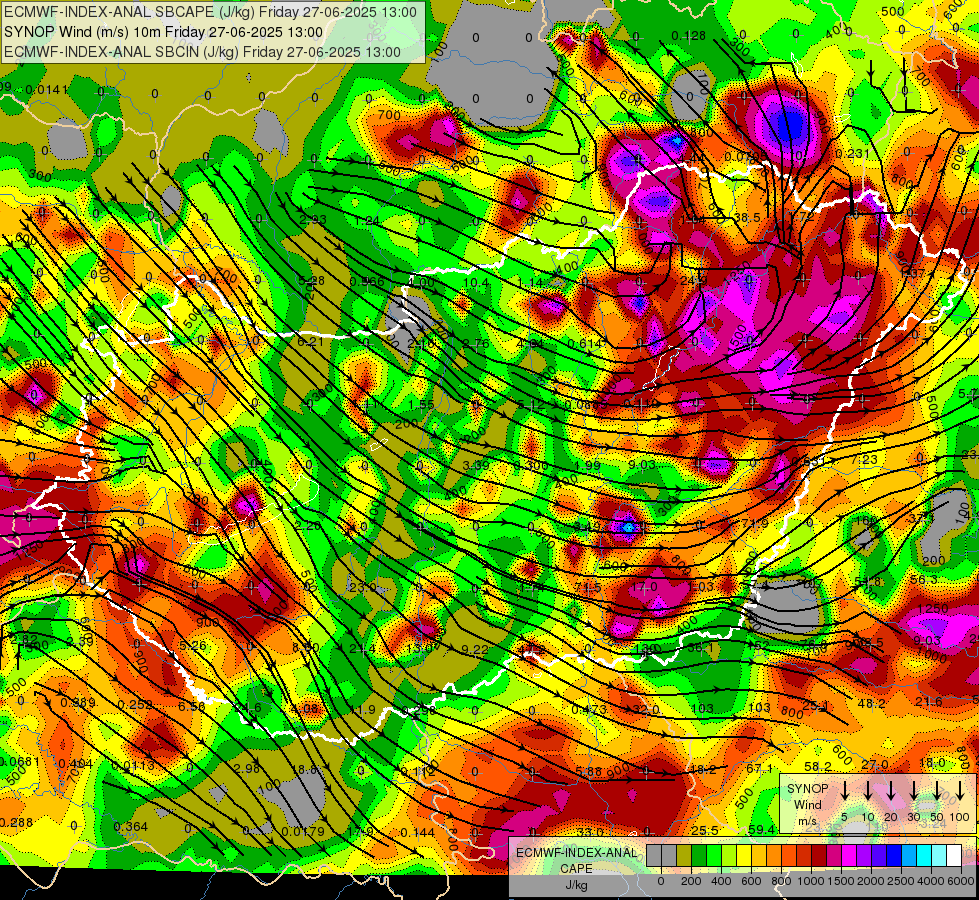Screen dimensions: 979x900
Task: Click the 100 m/s wind arrow in legend
Action: [960, 791]
